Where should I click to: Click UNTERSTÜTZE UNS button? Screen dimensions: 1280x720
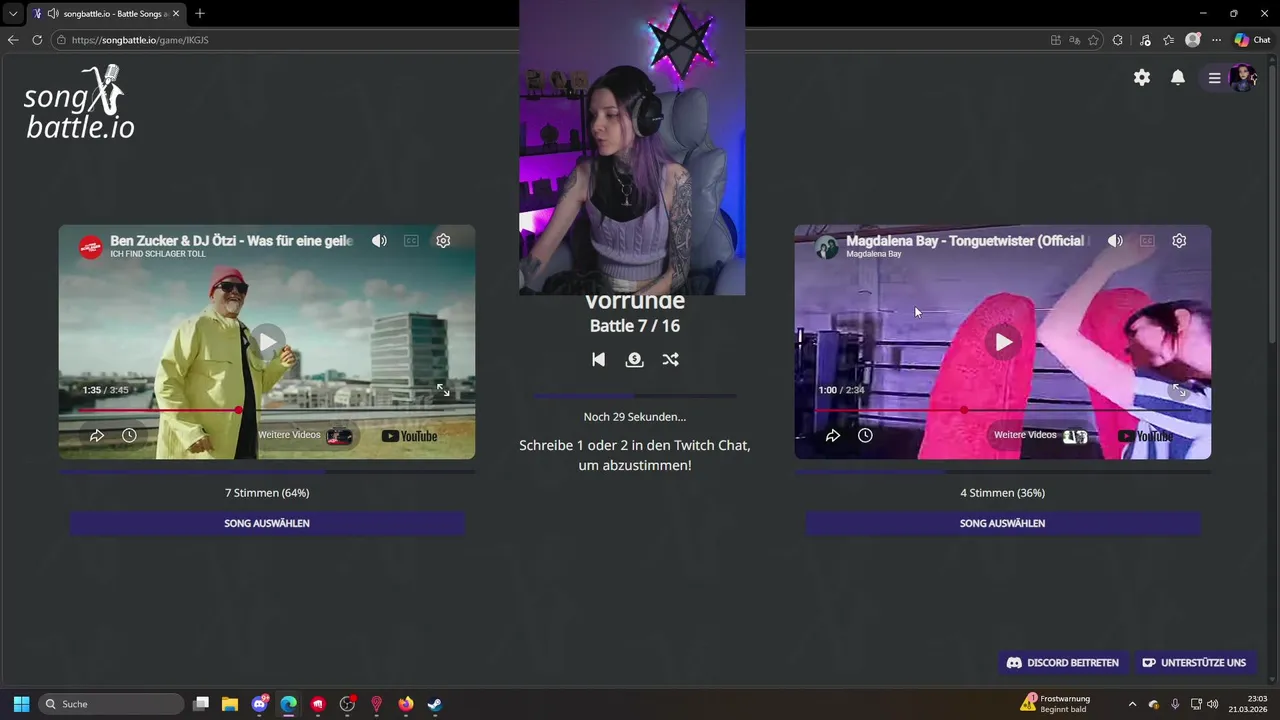pyautogui.click(x=1194, y=663)
